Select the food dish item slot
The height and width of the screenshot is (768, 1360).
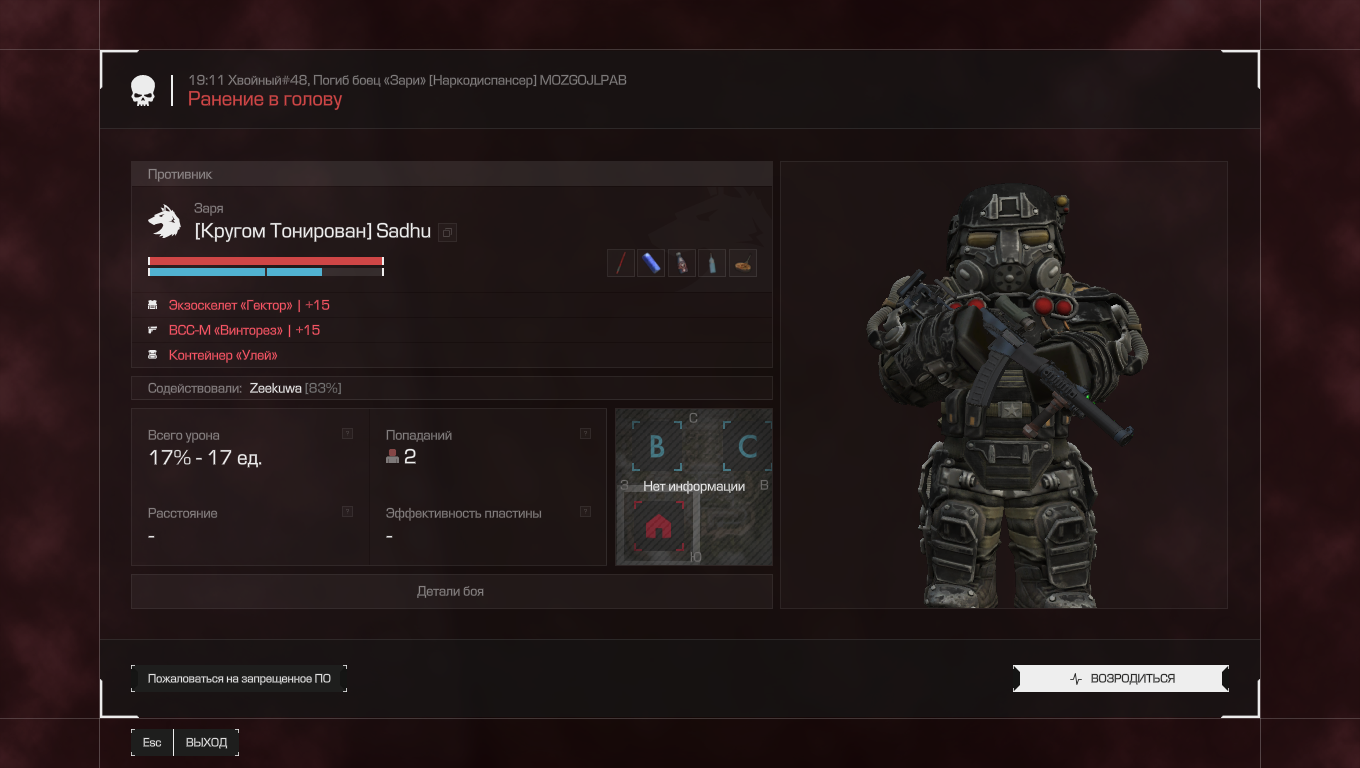click(743, 263)
